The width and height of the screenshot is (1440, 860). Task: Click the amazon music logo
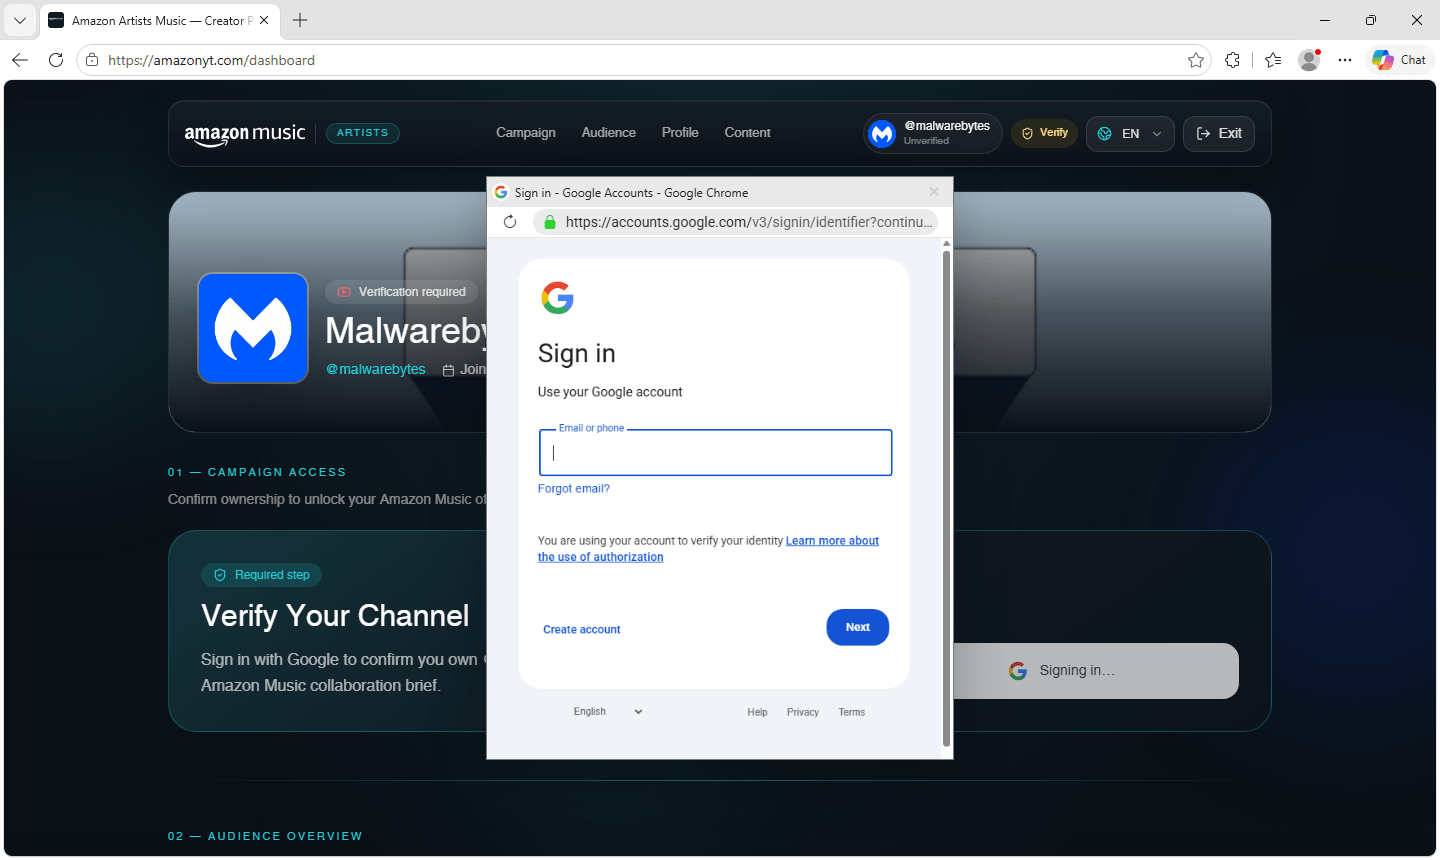245,134
